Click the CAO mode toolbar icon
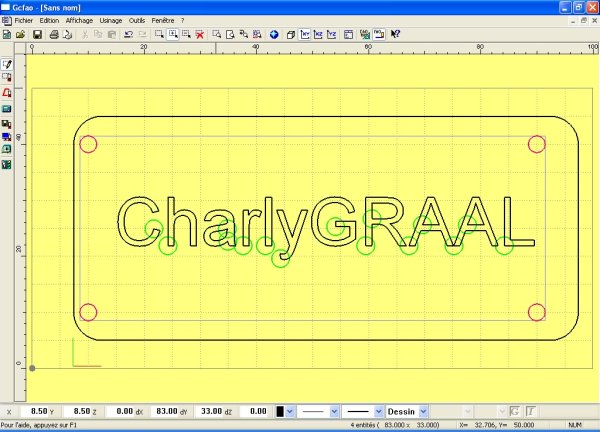 pos(365,35)
